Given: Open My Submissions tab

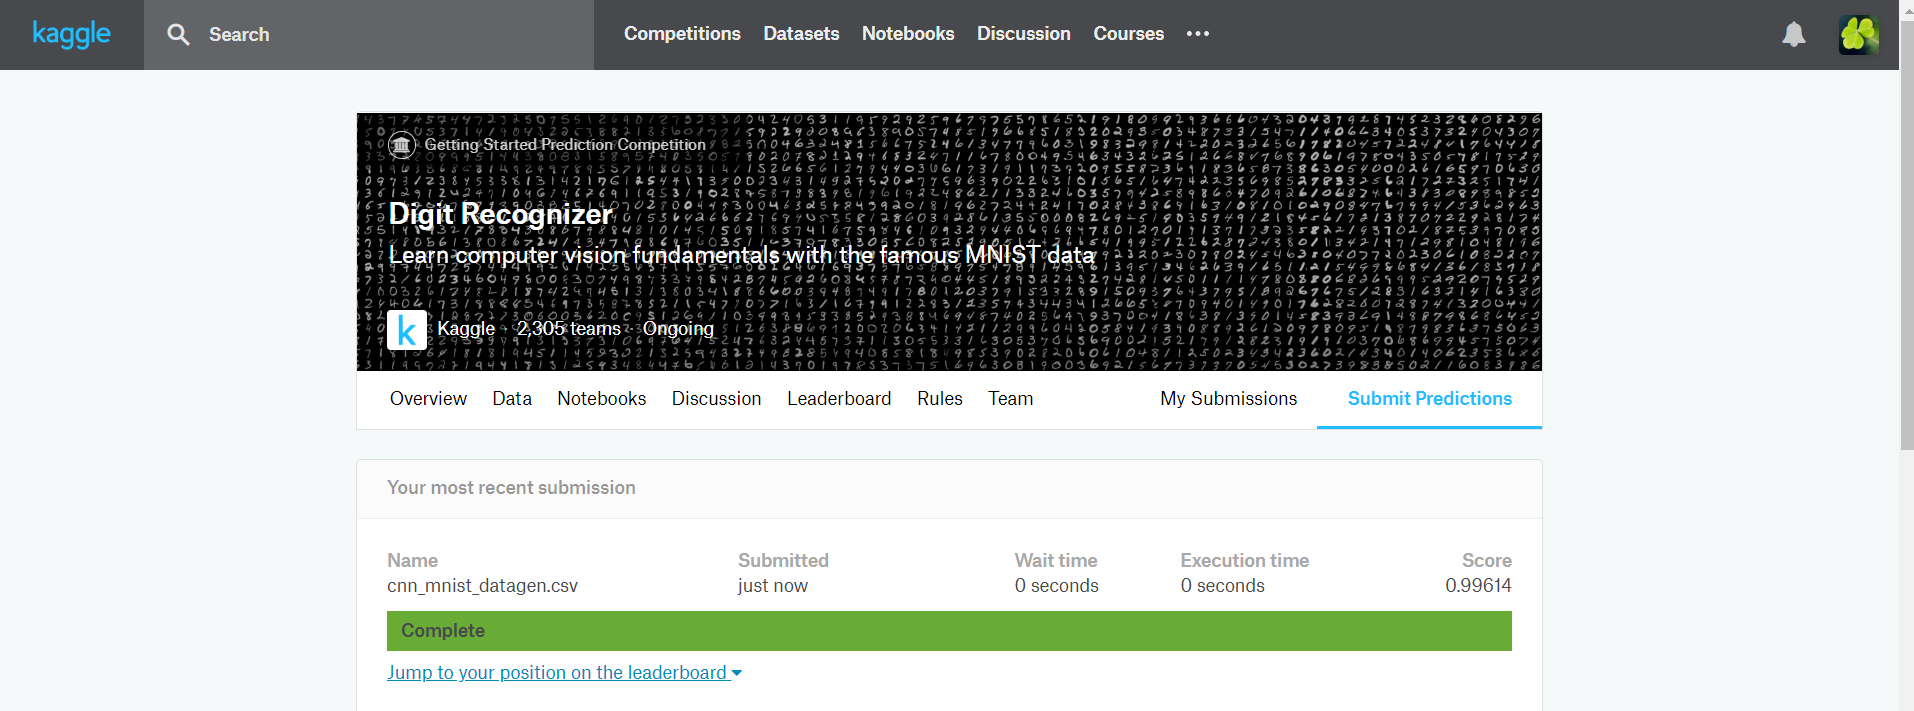Looking at the screenshot, I should click(1228, 399).
